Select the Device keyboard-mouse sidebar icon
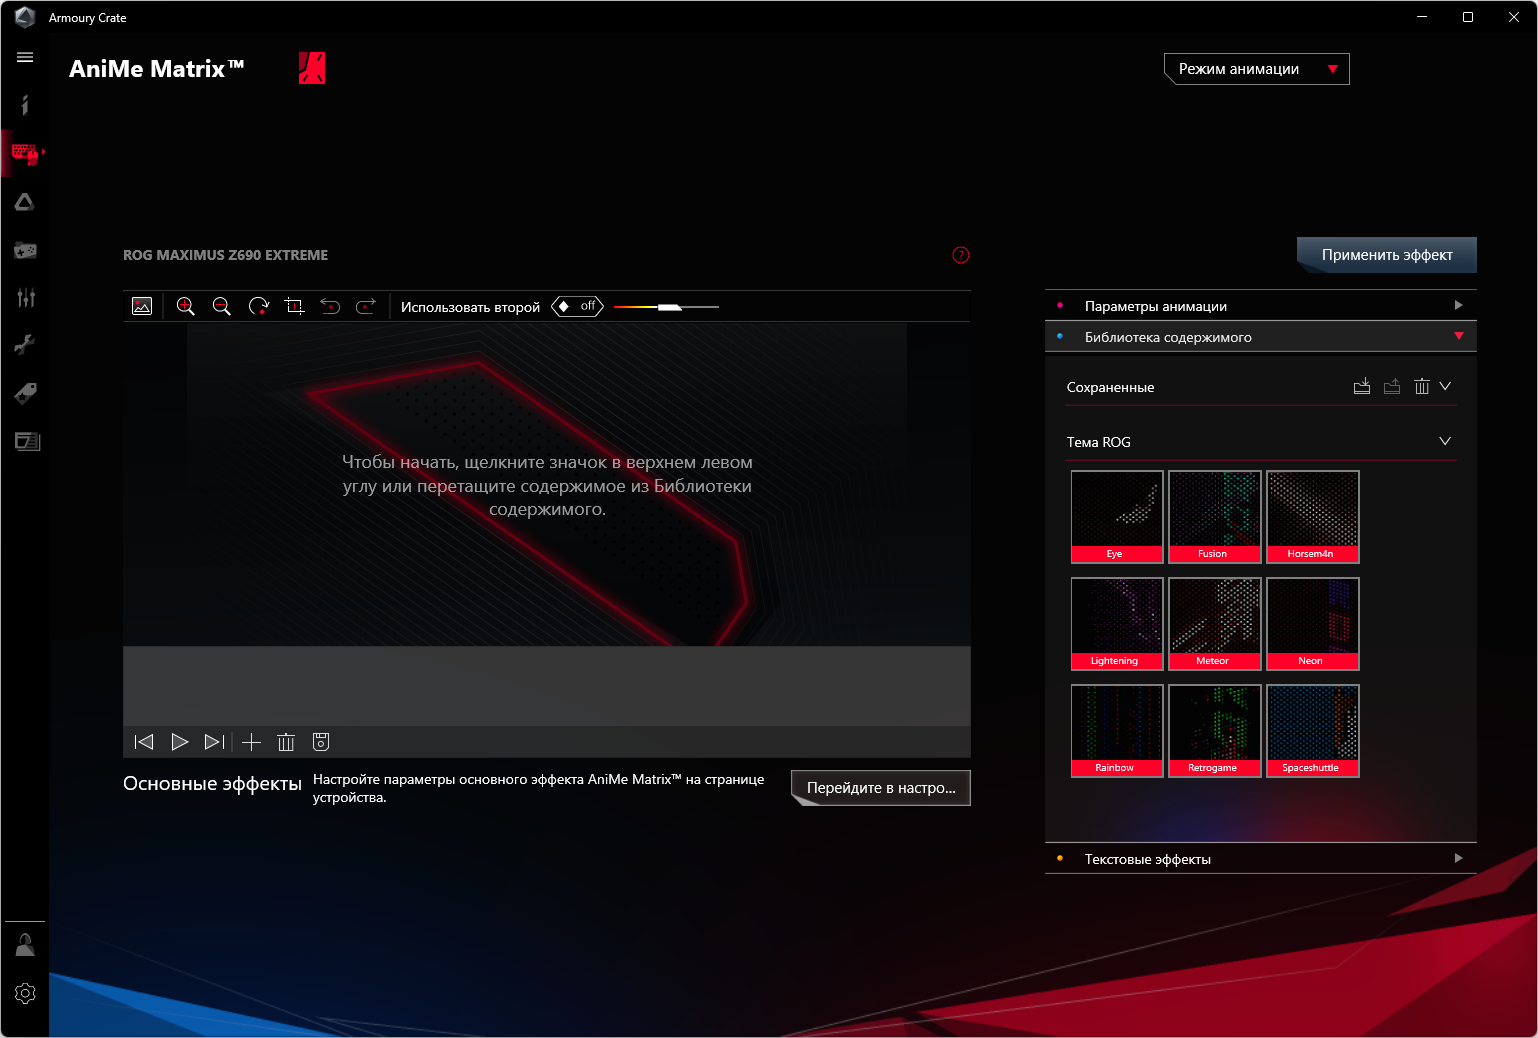1538x1038 pixels. pos(25,153)
